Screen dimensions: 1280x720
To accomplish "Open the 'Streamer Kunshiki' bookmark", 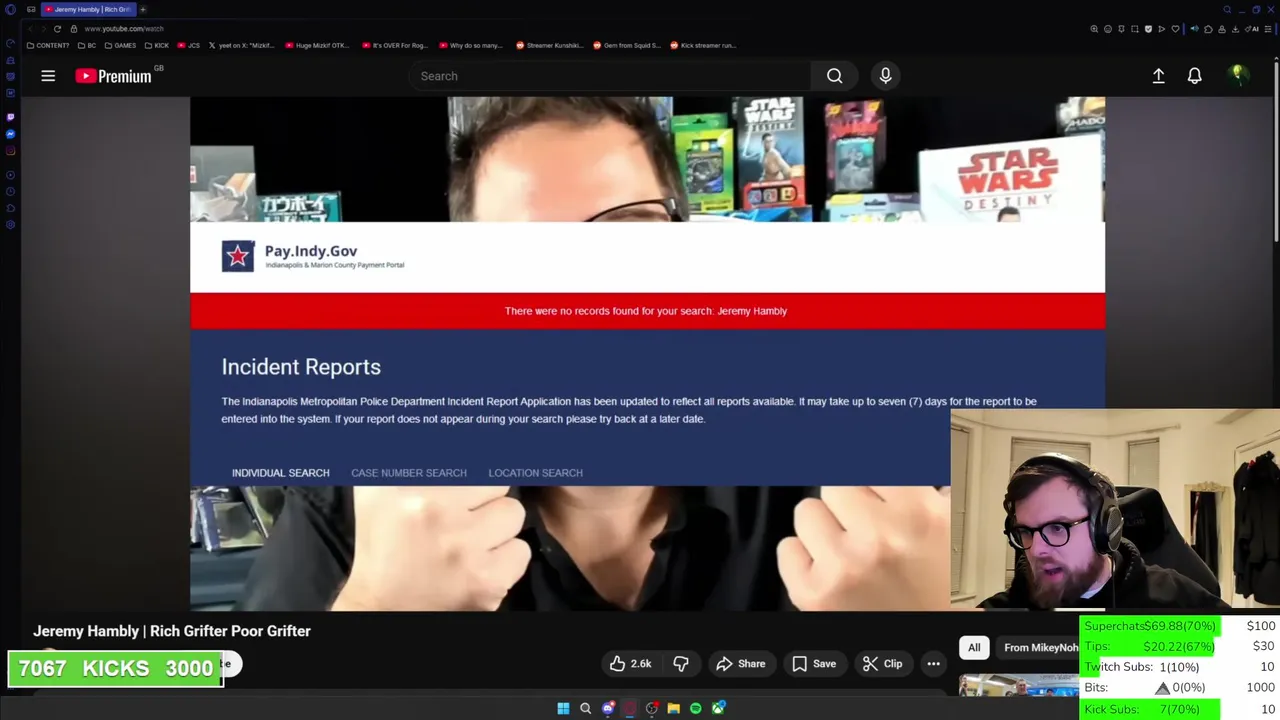I will pyautogui.click(x=549, y=45).
